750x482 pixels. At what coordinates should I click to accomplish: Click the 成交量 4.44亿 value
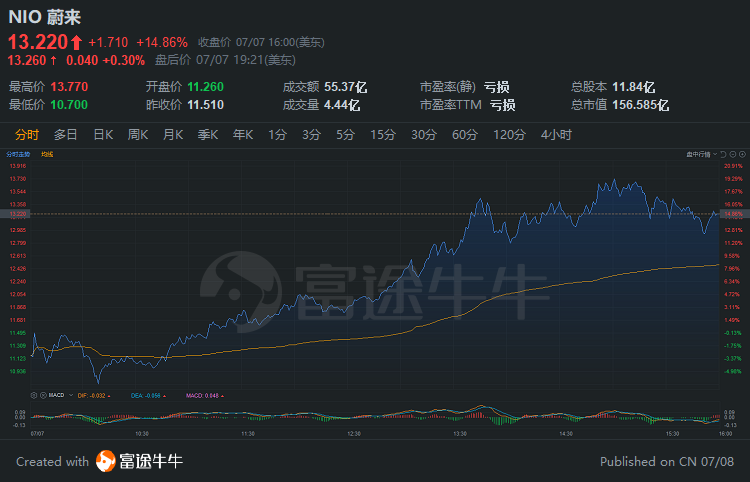click(x=342, y=105)
